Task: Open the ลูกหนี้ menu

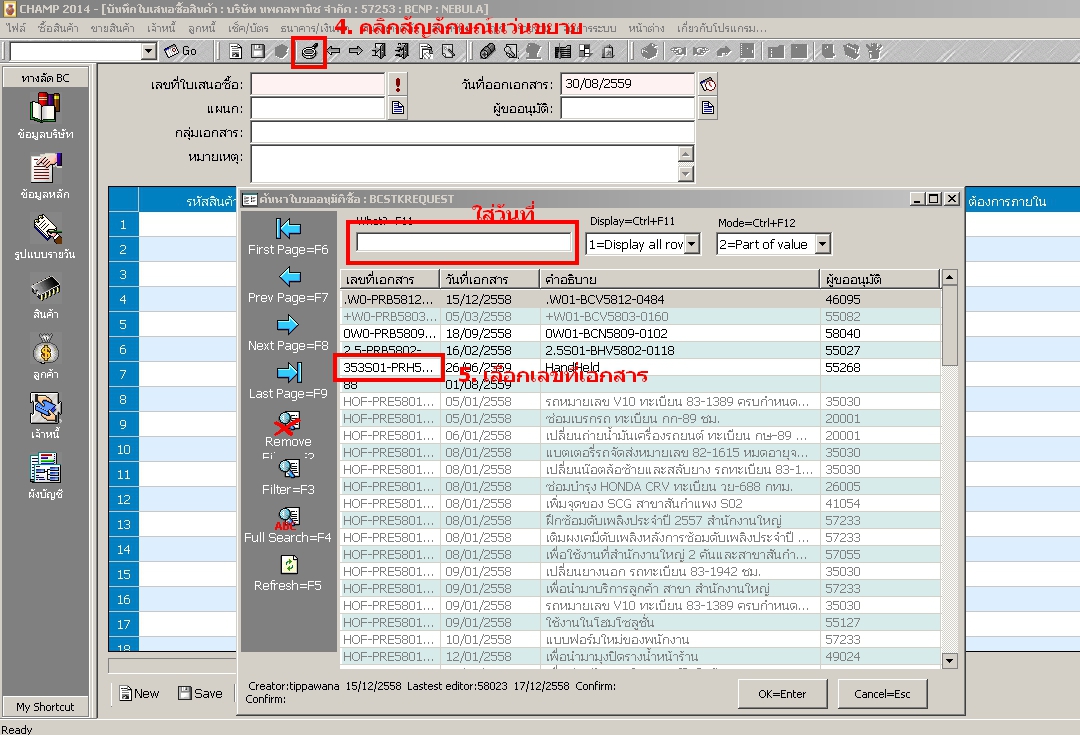Action: point(202,28)
